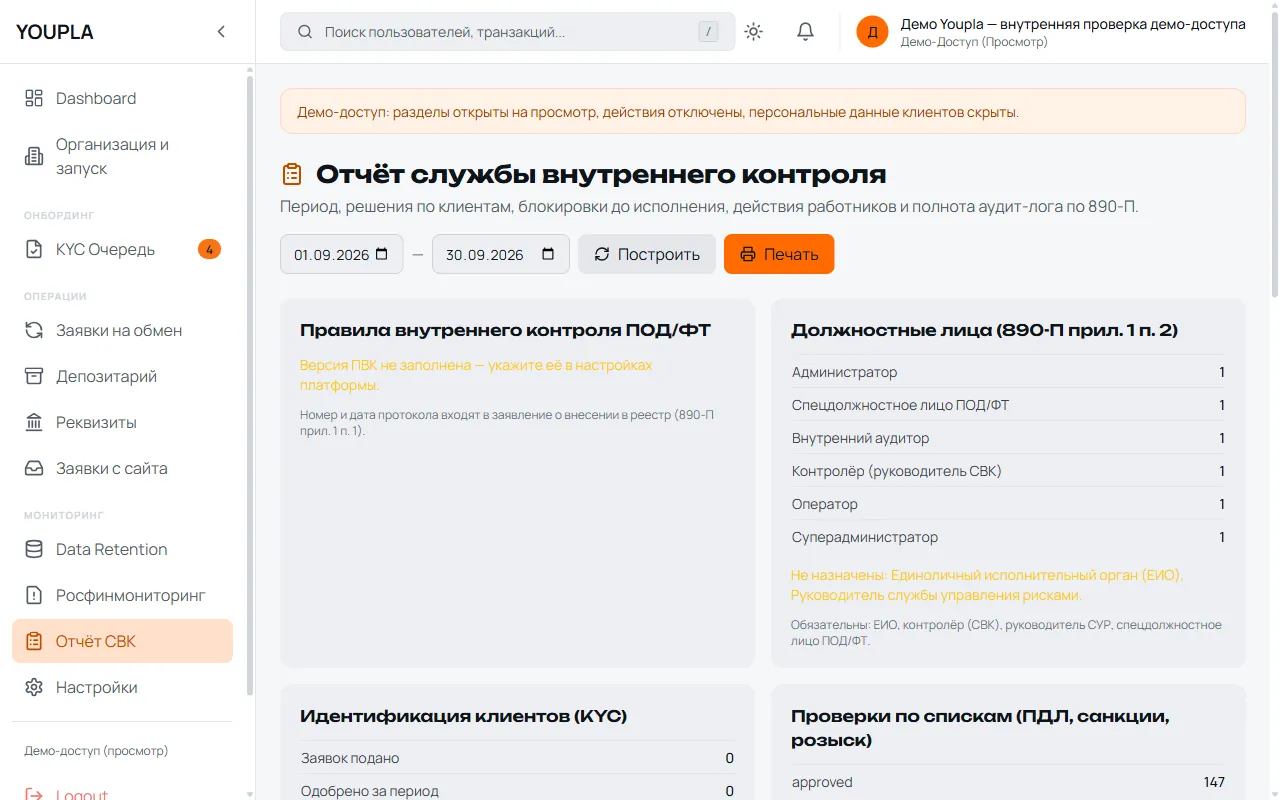The image size is (1280, 800).
Task: Click the database icon for Data Retention
Action: pyautogui.click(x=34, y=549)
